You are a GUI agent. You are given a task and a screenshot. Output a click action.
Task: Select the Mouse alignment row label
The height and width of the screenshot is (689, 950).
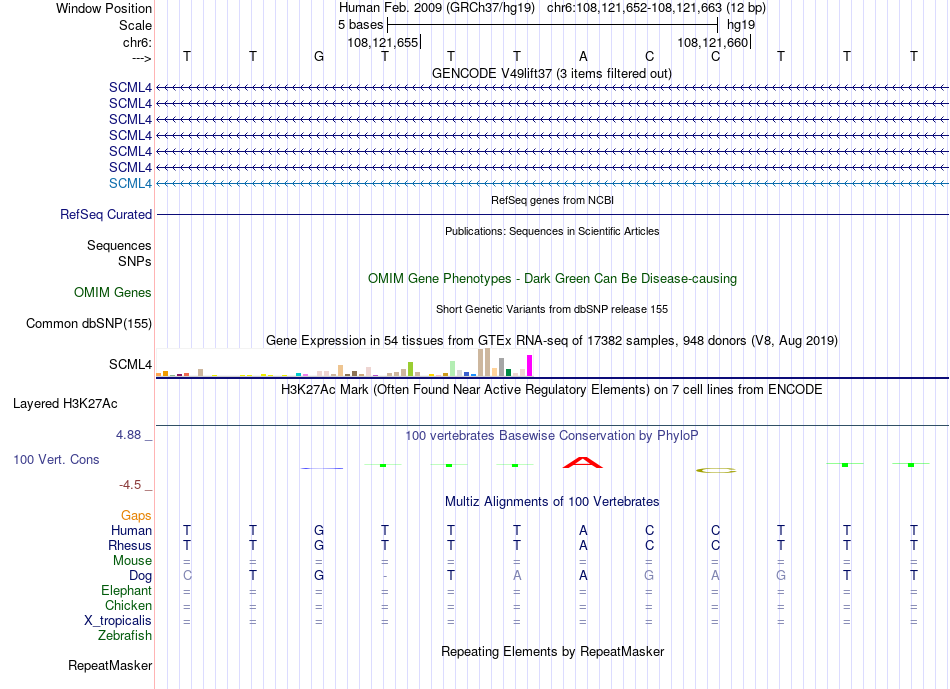tap(132, 561)
